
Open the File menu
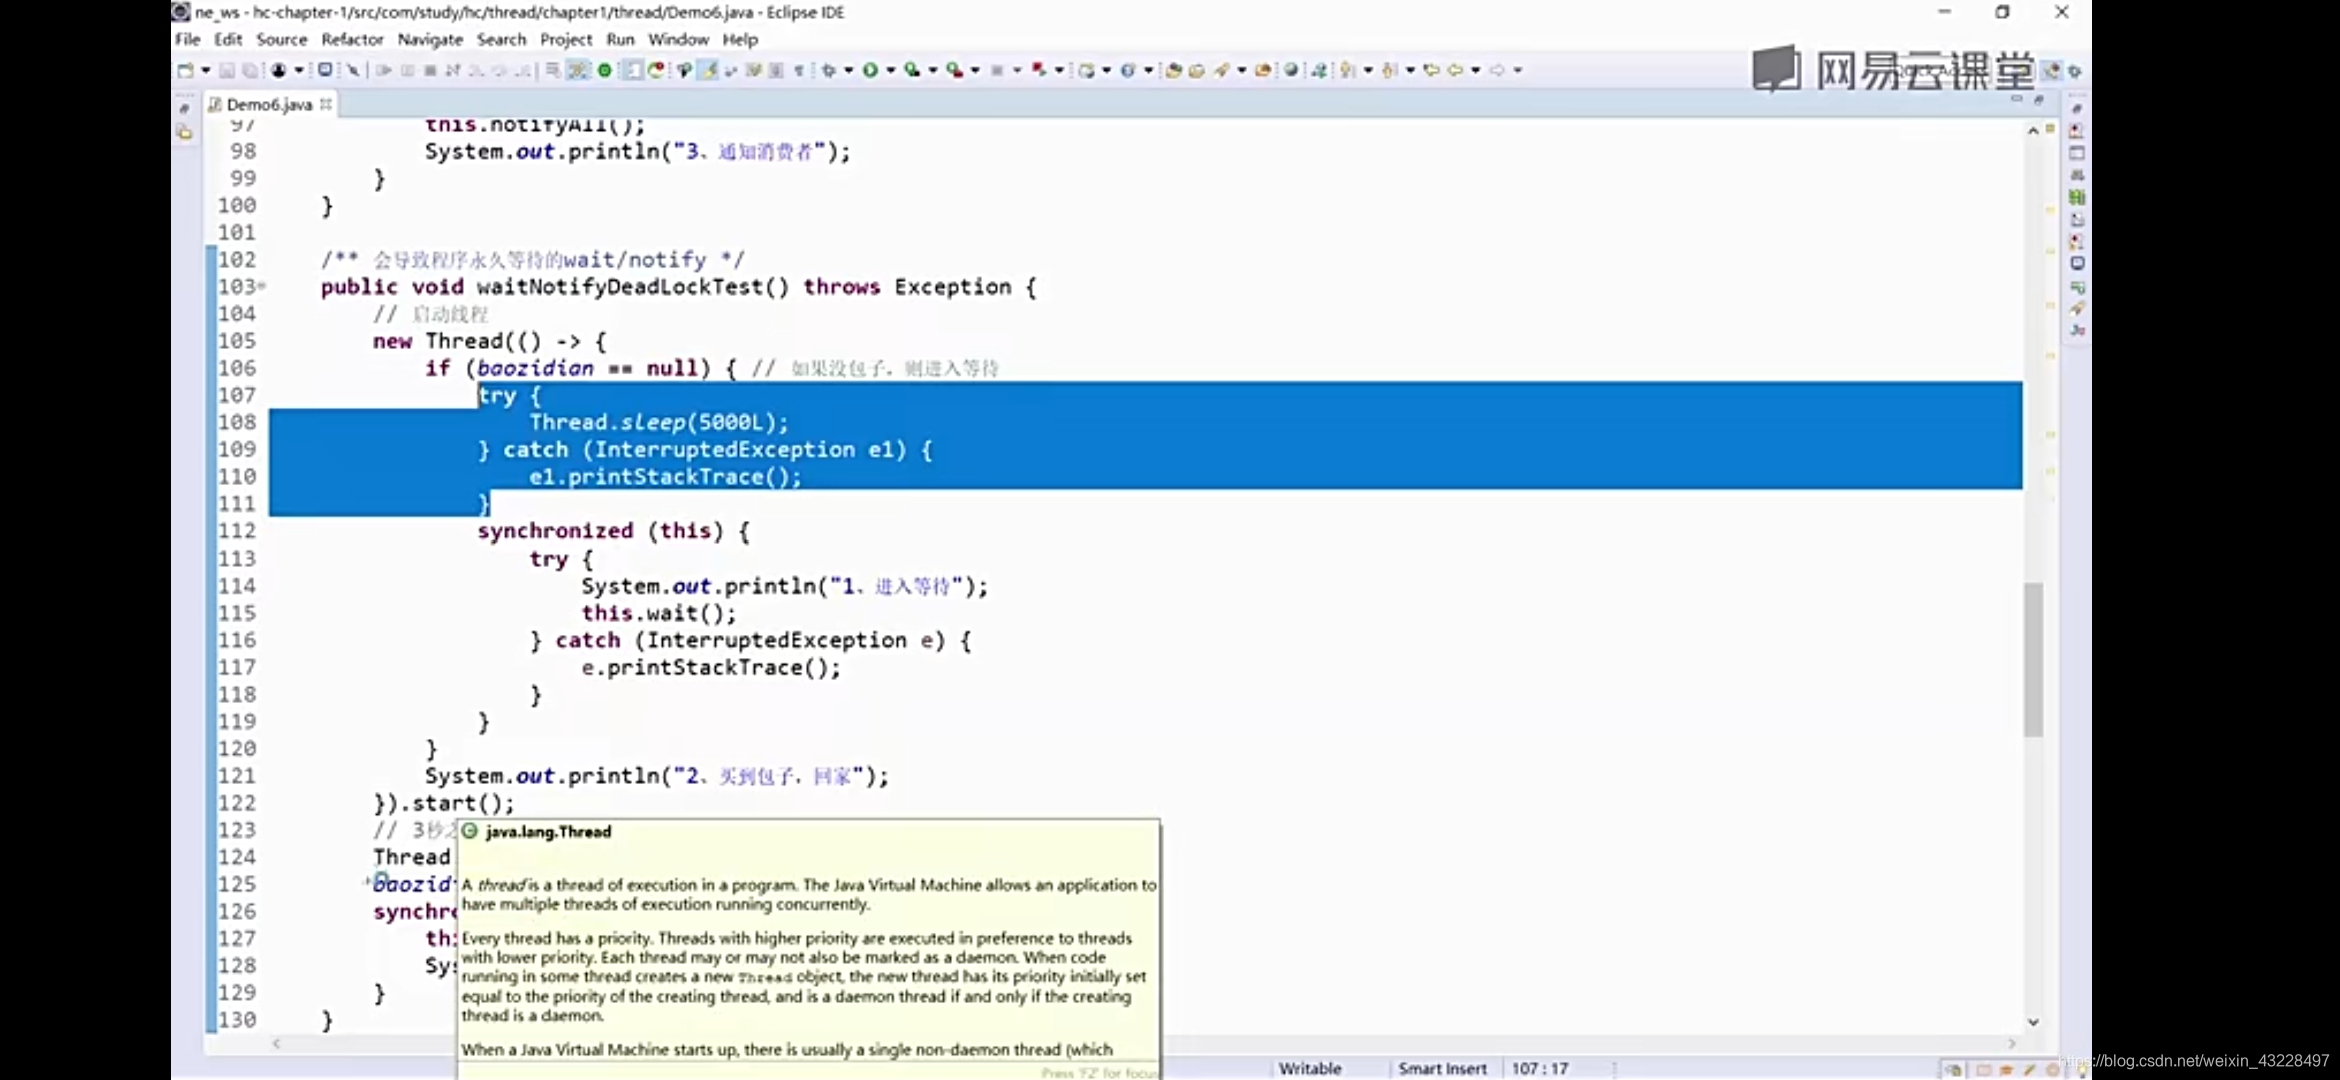tap(187, 39)
